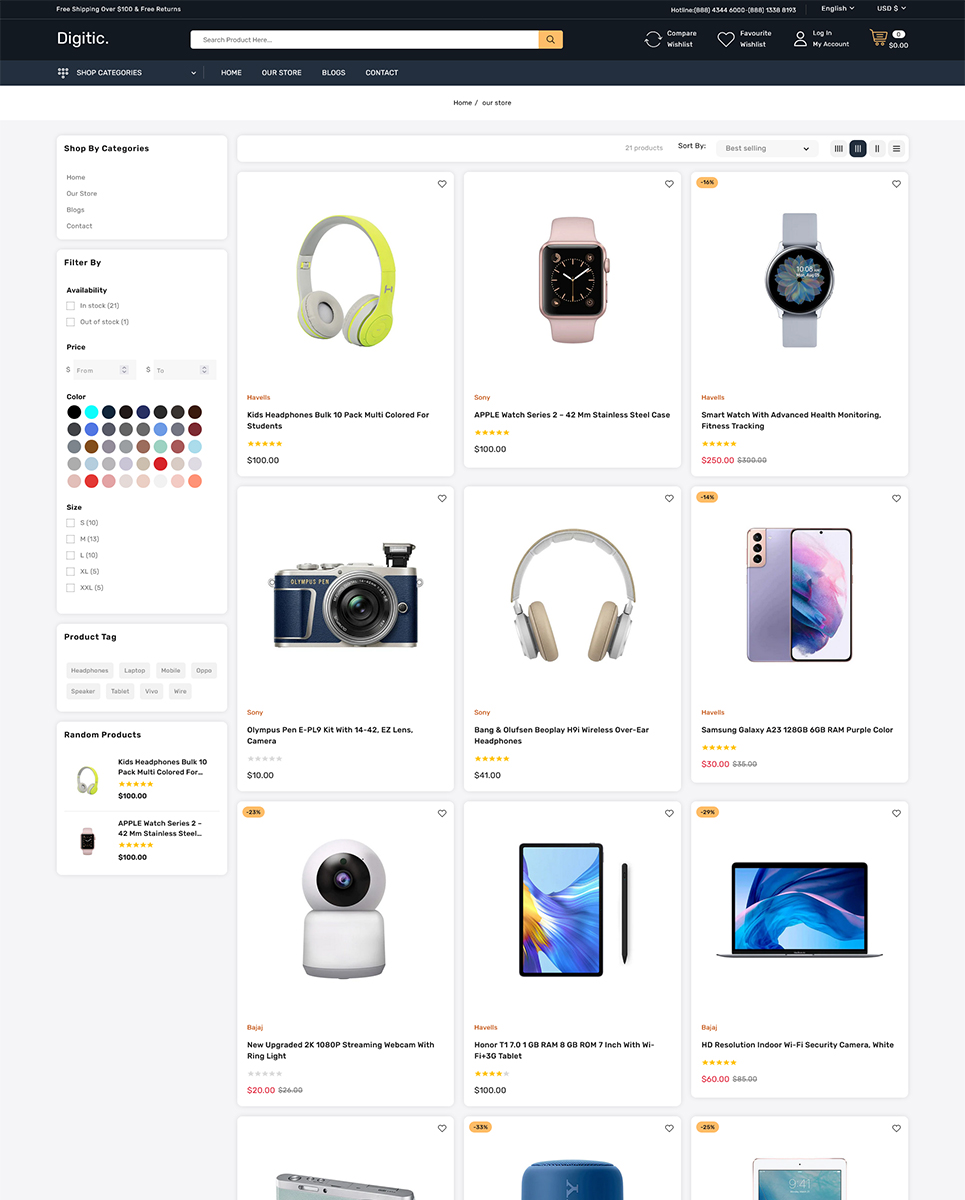Add Kids Headphones to wishlist heart
Image resolution: width=965 pixels, height=1200 pixels.
442,184
